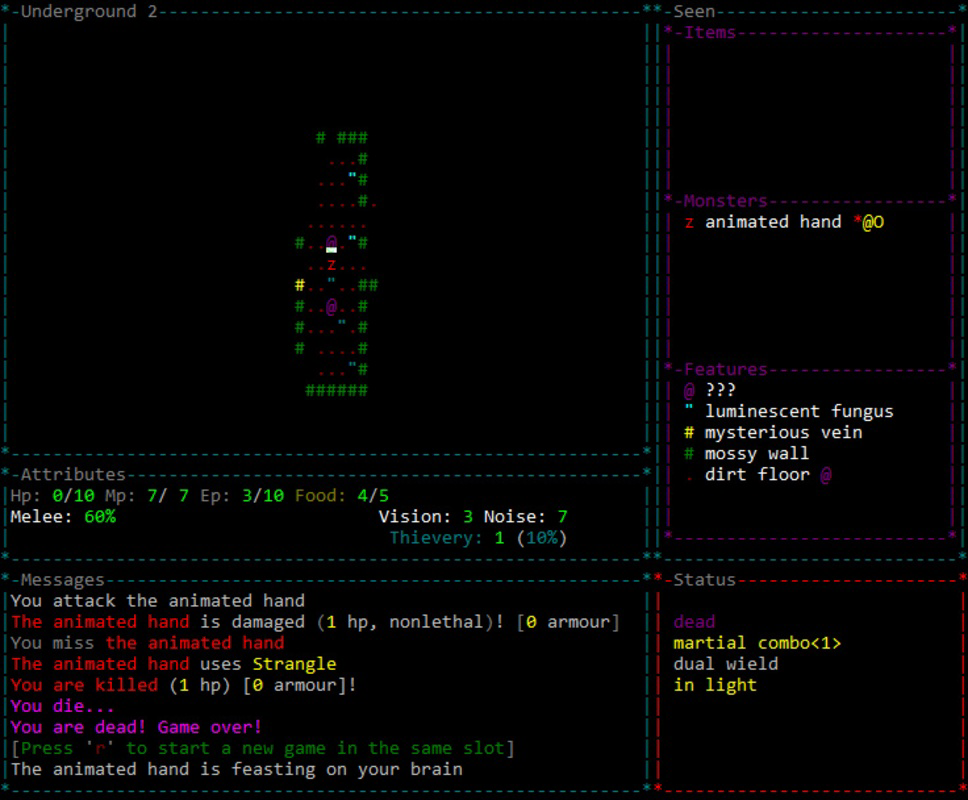The image size is (968, 800).
Task: Click the message 'You miss the animated hand'
Action: pyautogui.click(x=147, y=643)
